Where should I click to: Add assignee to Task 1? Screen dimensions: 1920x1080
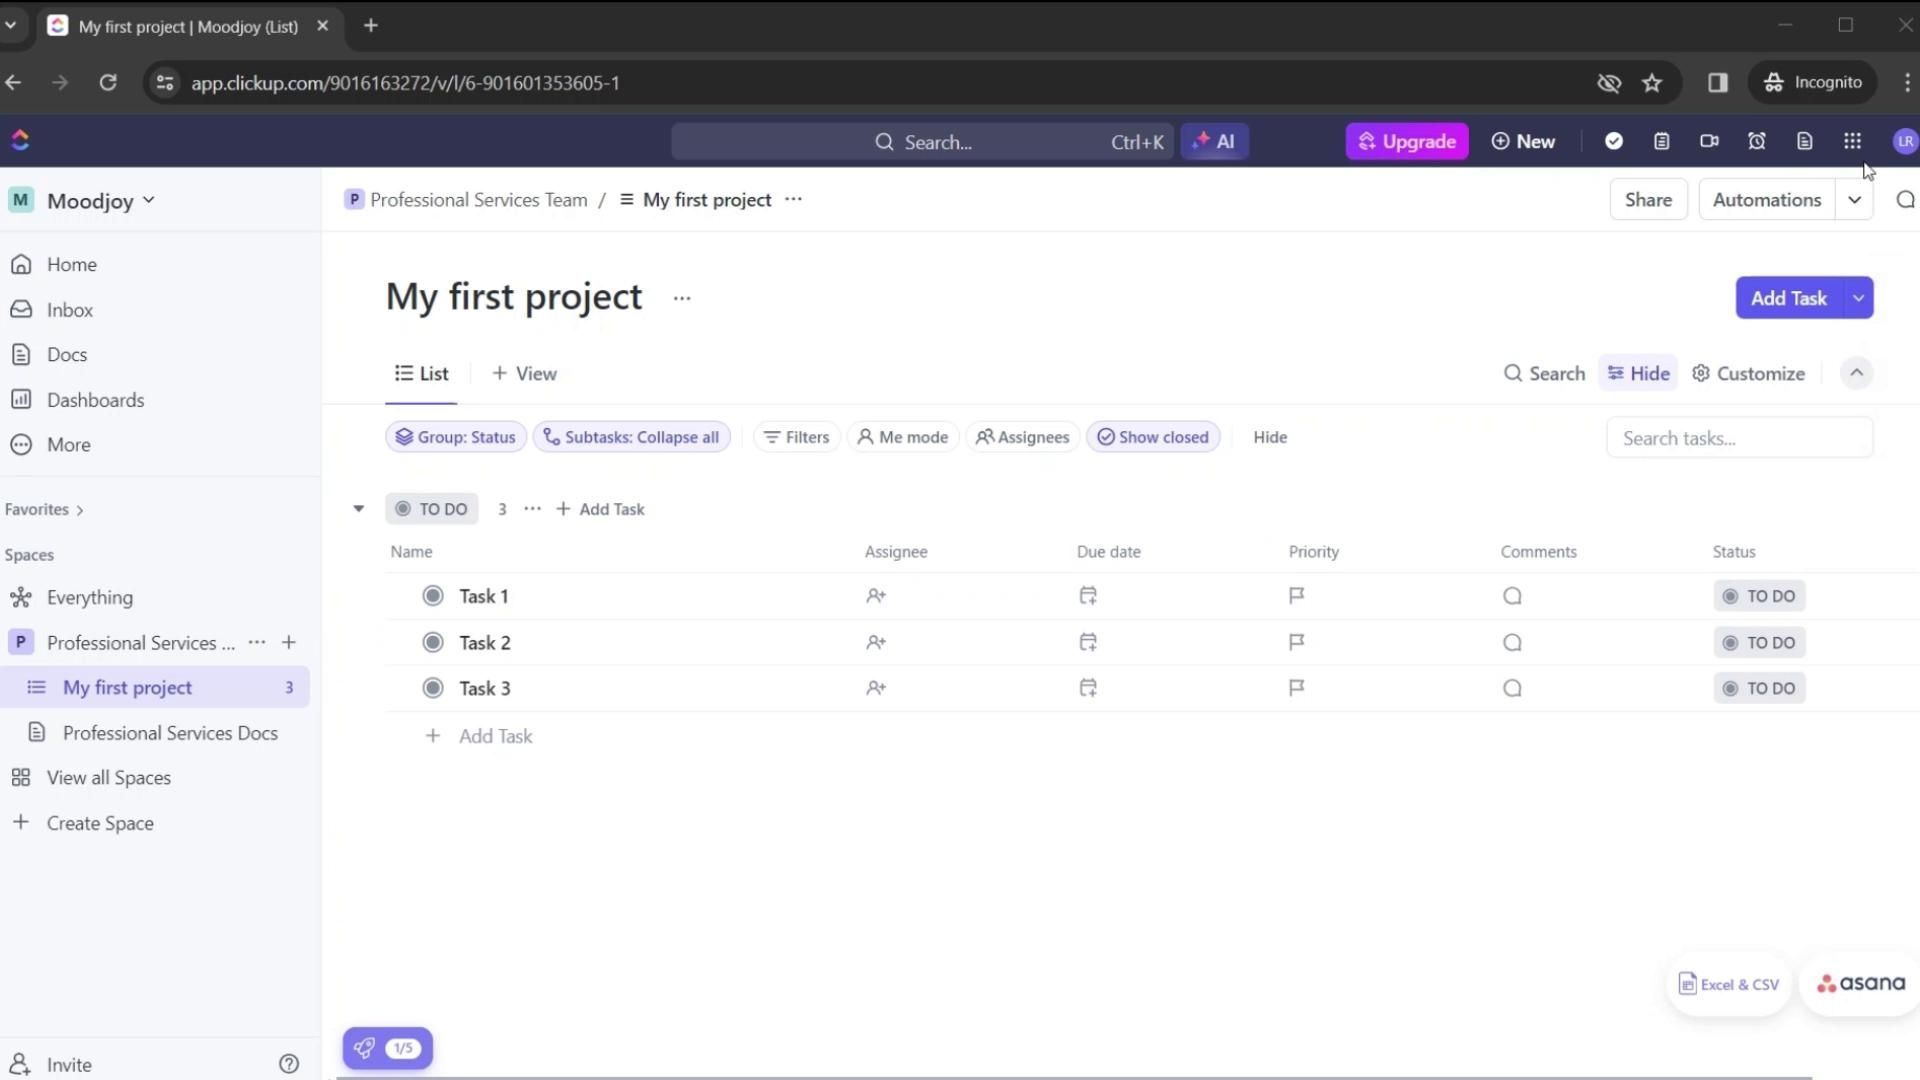click(876, 597)
